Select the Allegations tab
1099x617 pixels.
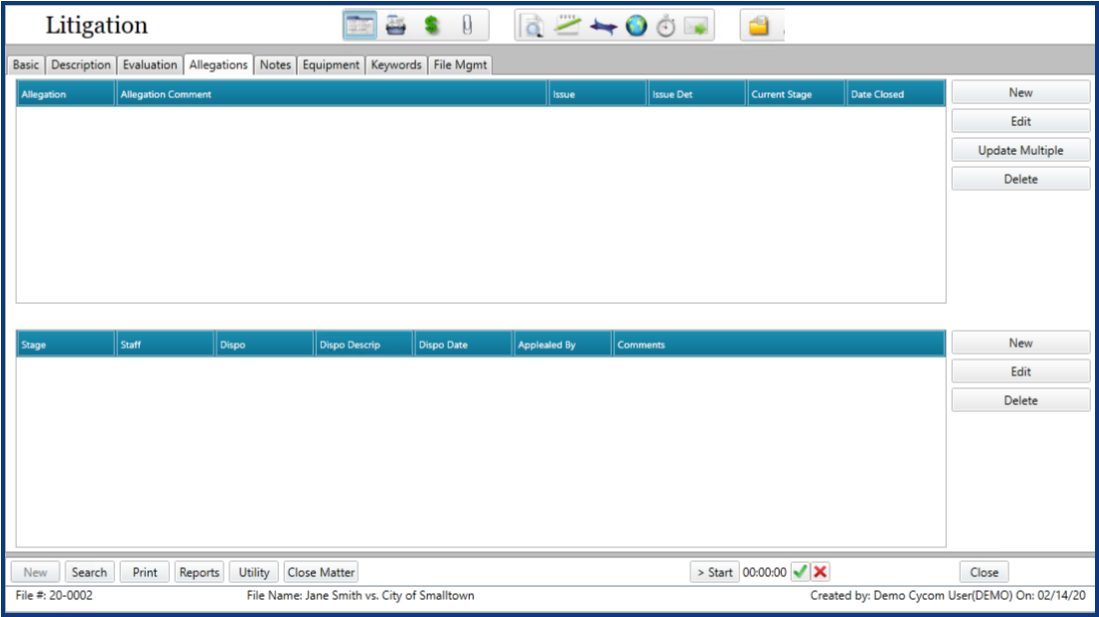click(219, 65)
